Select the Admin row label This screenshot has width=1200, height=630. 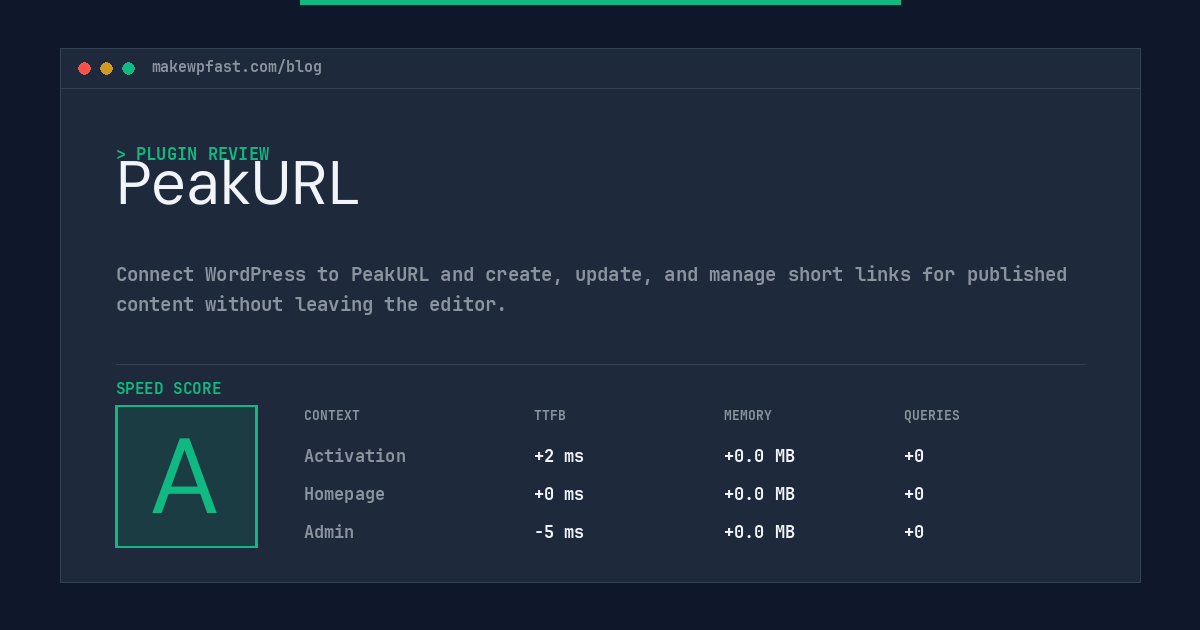[329, 532]
